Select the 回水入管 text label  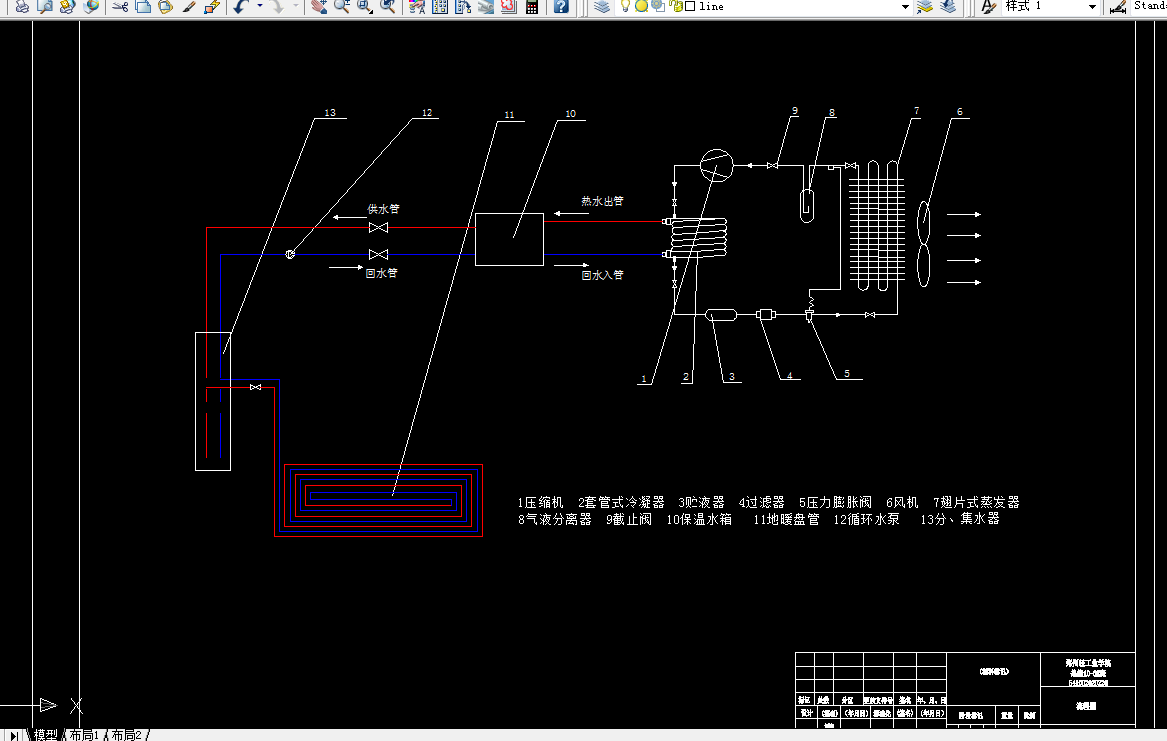tap(602, 275)
